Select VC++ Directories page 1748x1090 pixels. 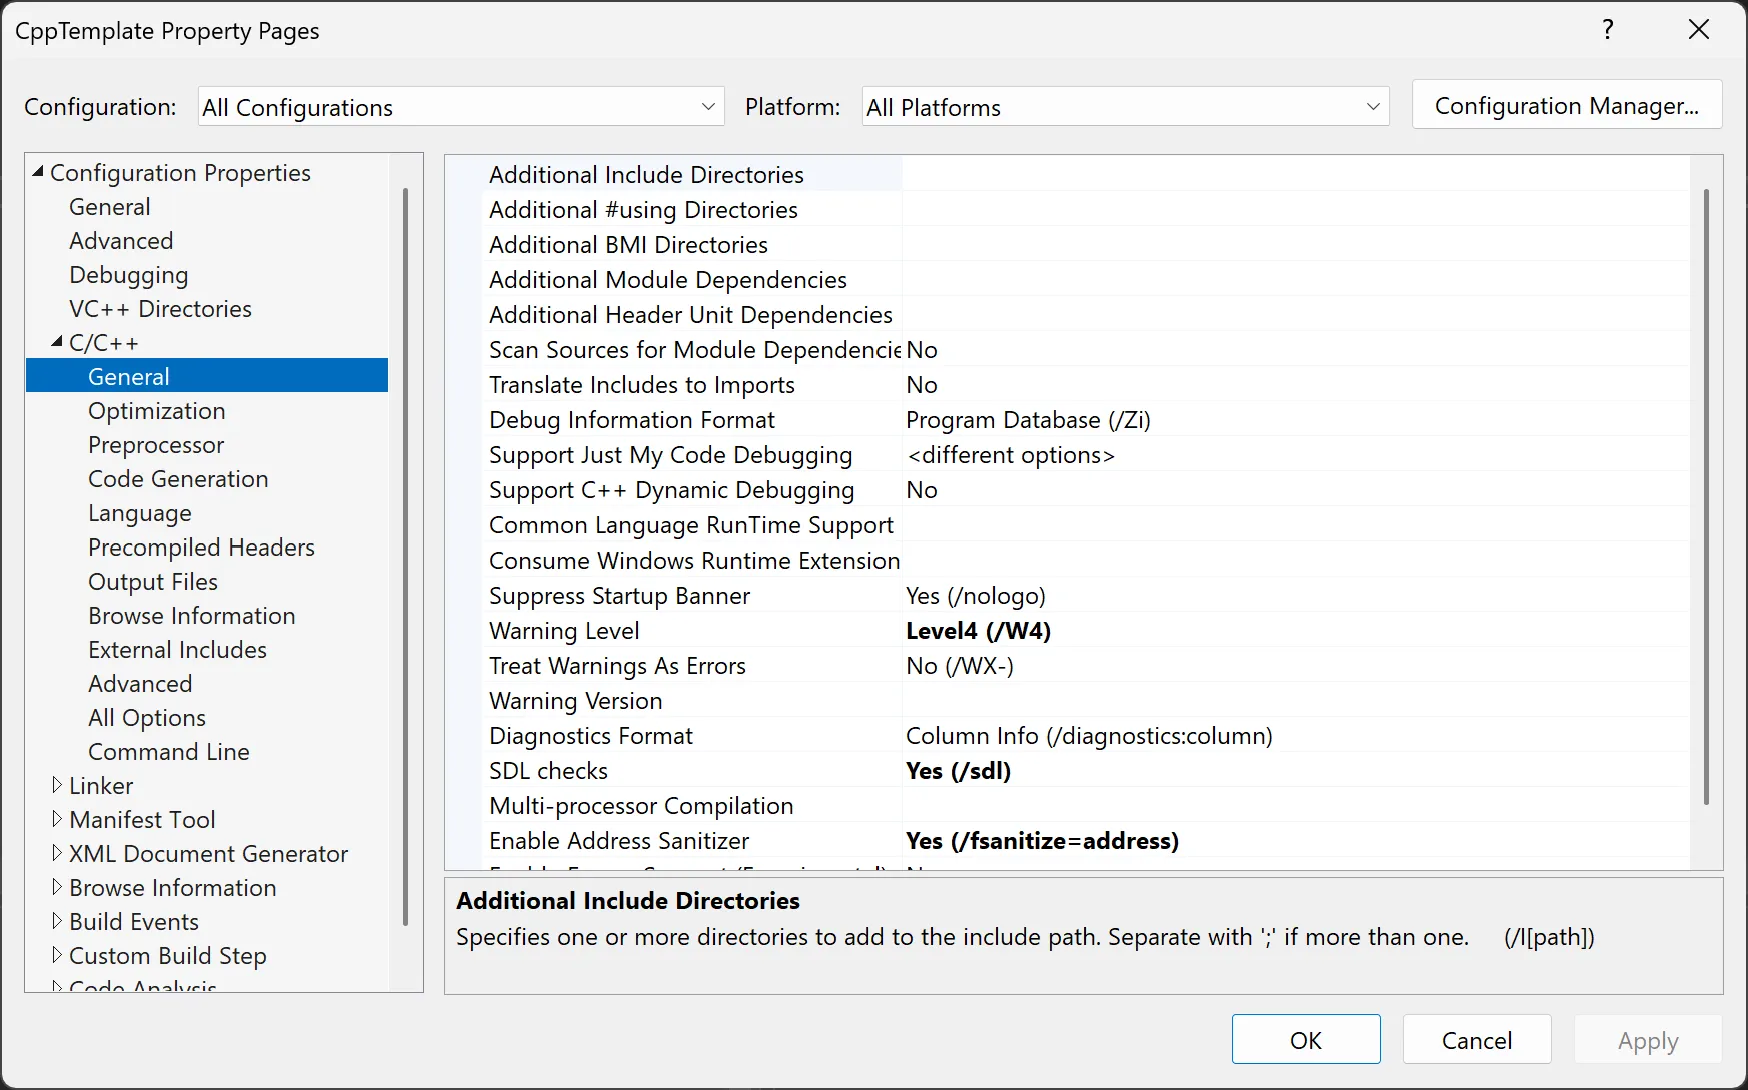pyautogui.click(x=160, y=309)
